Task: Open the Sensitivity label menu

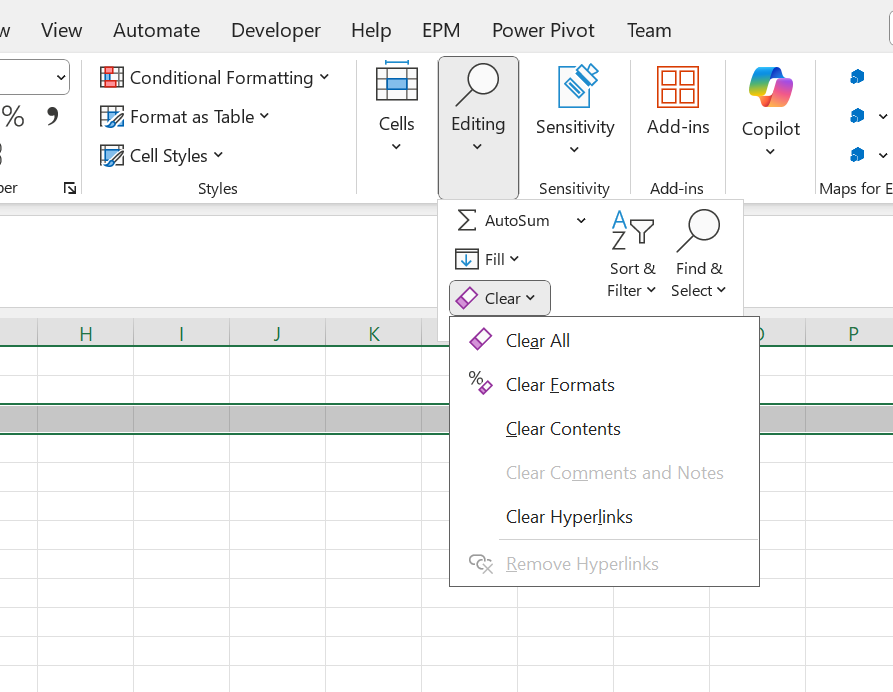Action: 574,110
